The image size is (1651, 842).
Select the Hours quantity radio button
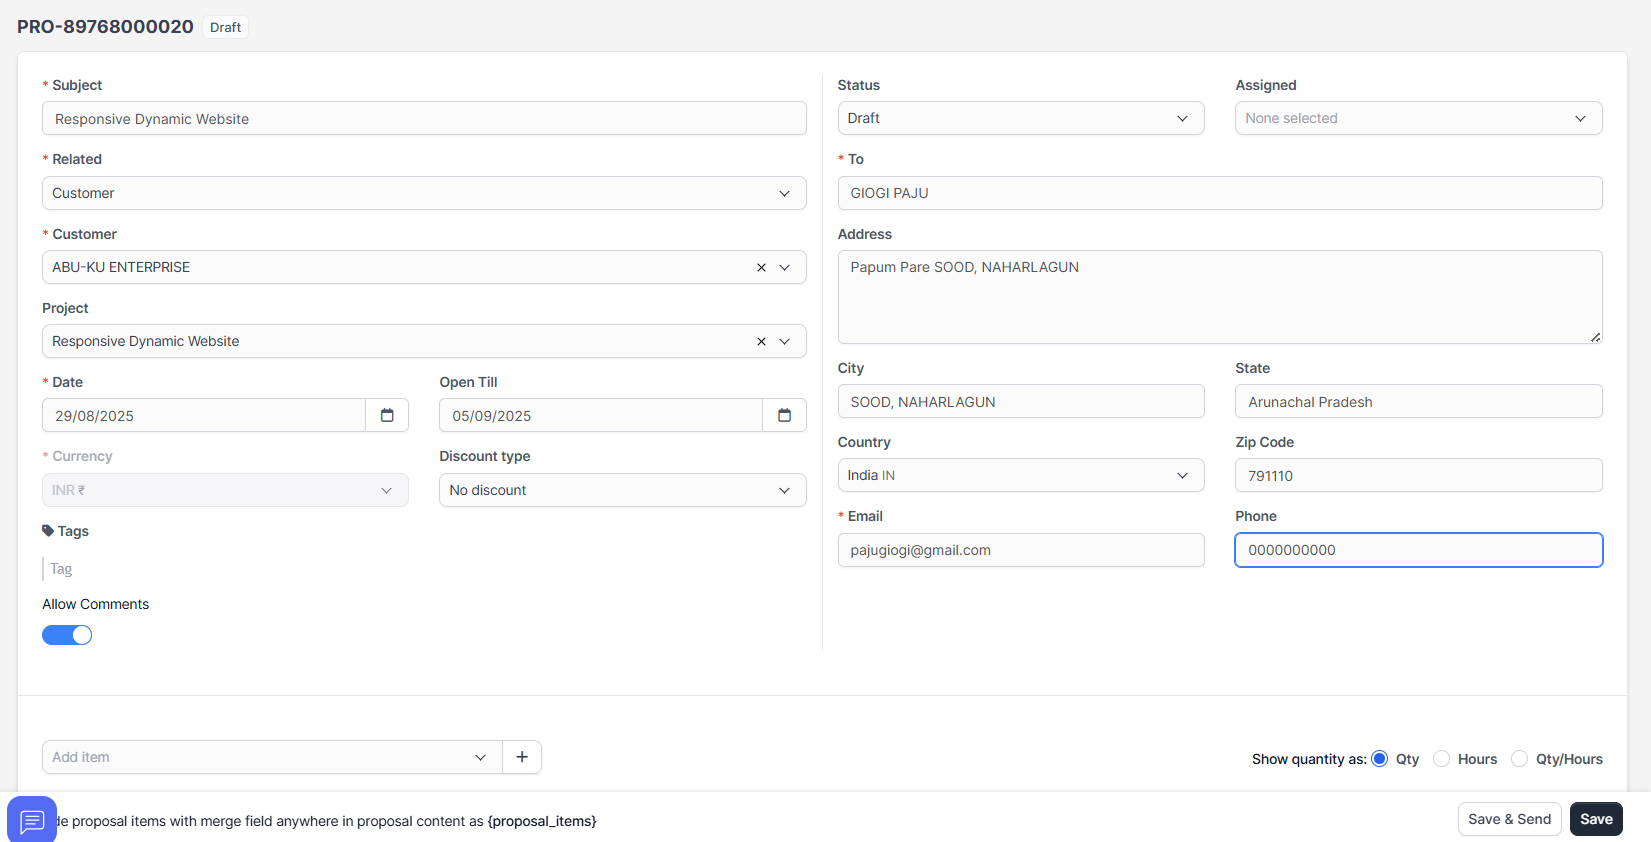1441,759
